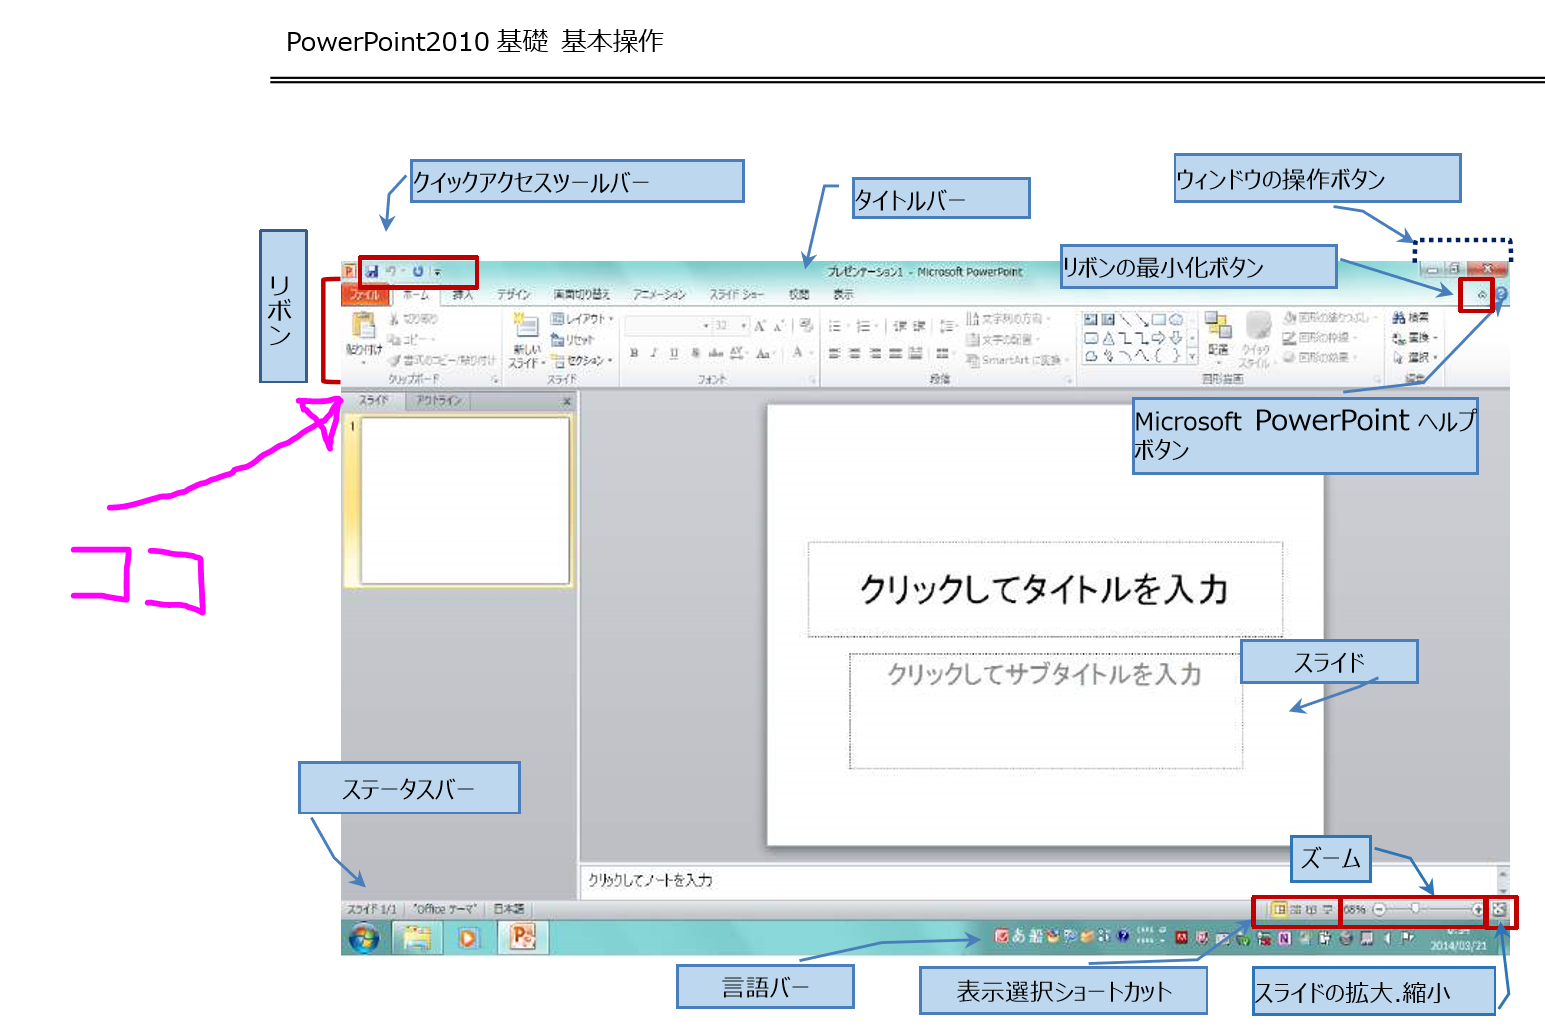Toggle strikethrough (abc) formatting
Viewport: 1545px width, 1031px height.
click(x=715, y=353)
